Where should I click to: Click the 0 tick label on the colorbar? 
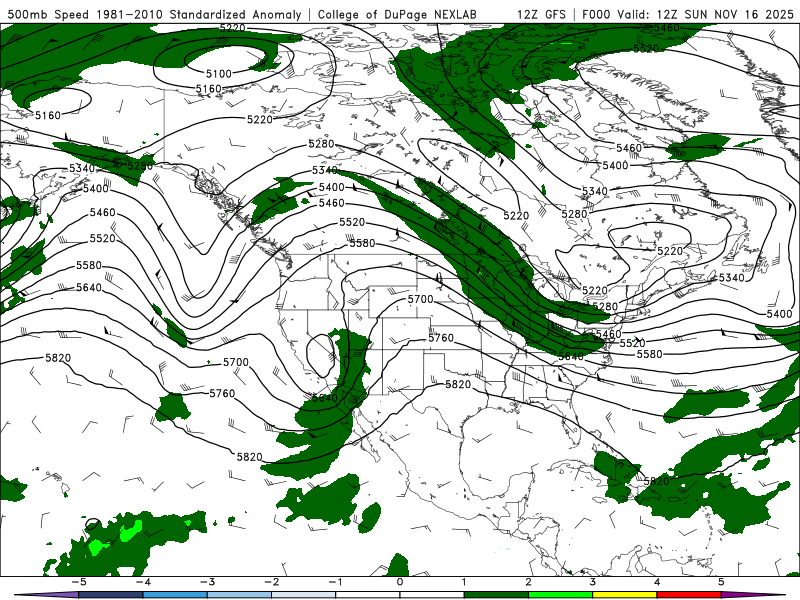click(x=400, y=582)
